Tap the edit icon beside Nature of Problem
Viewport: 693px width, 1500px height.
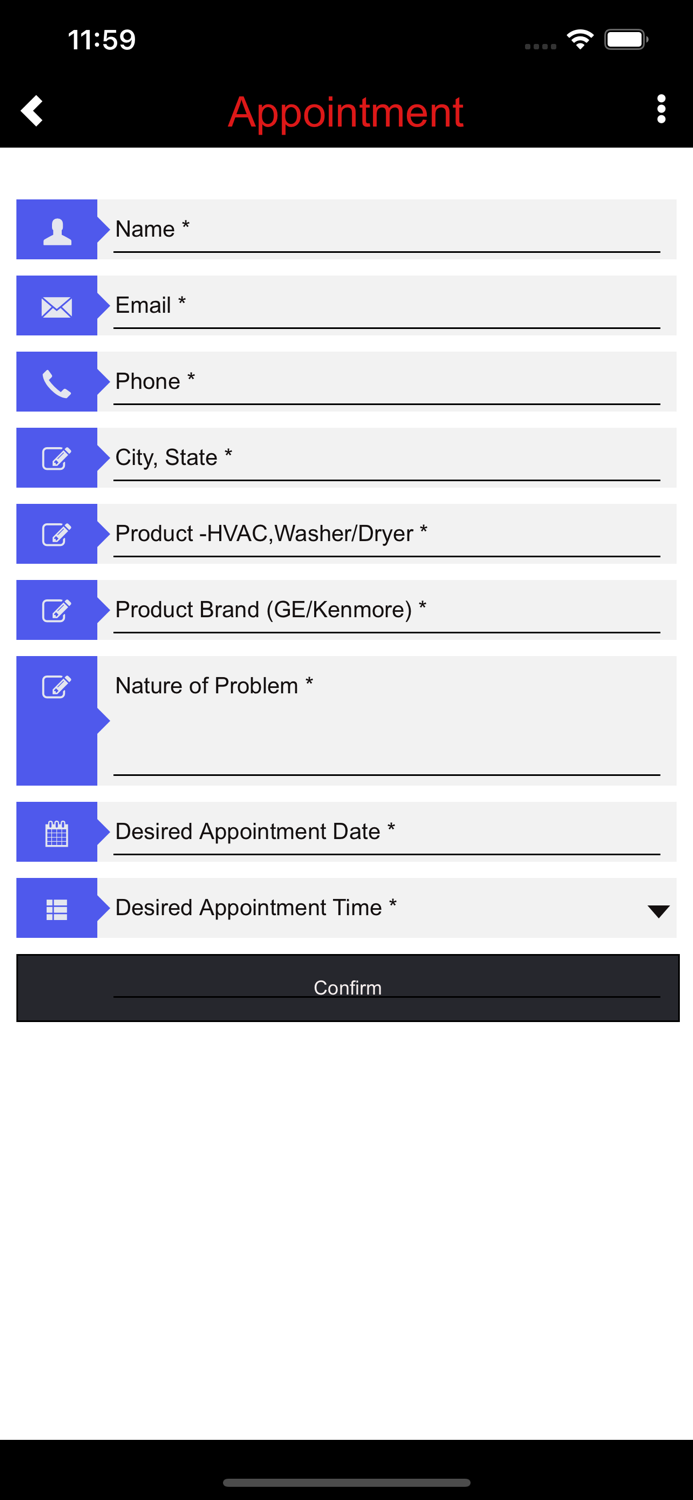(57, 687)
